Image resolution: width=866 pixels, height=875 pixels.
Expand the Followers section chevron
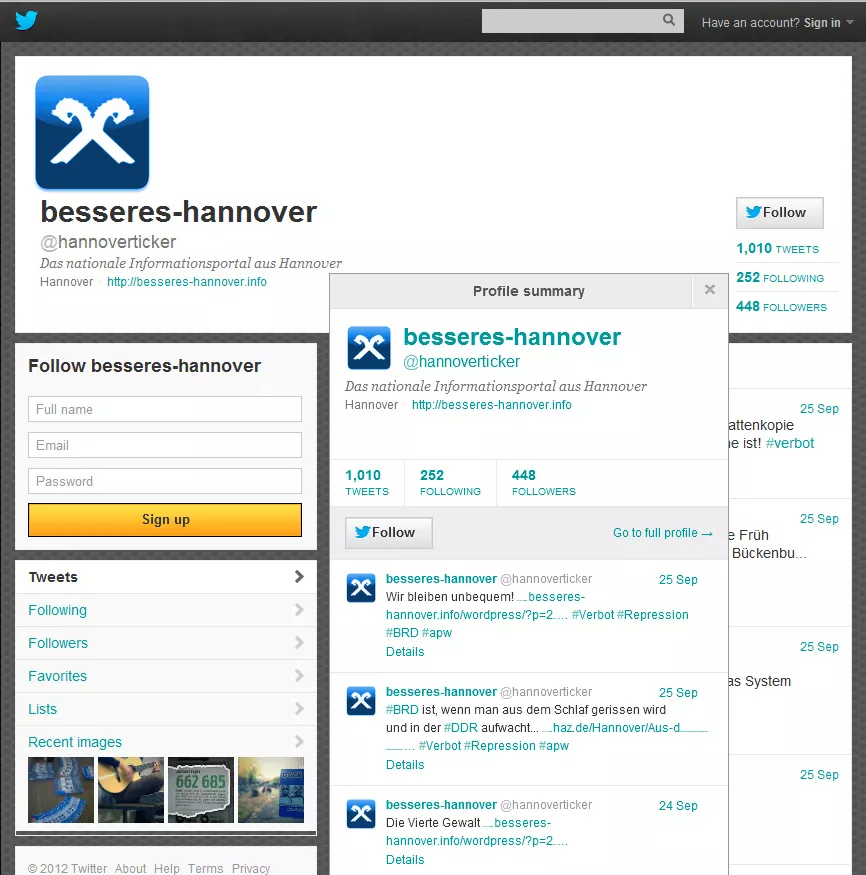(299, 642)
